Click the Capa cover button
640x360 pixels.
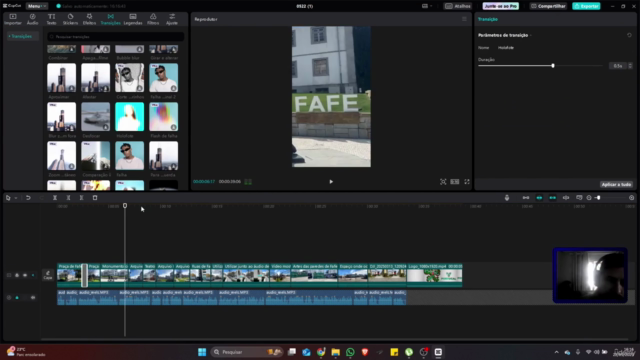(x=48, y=275)
